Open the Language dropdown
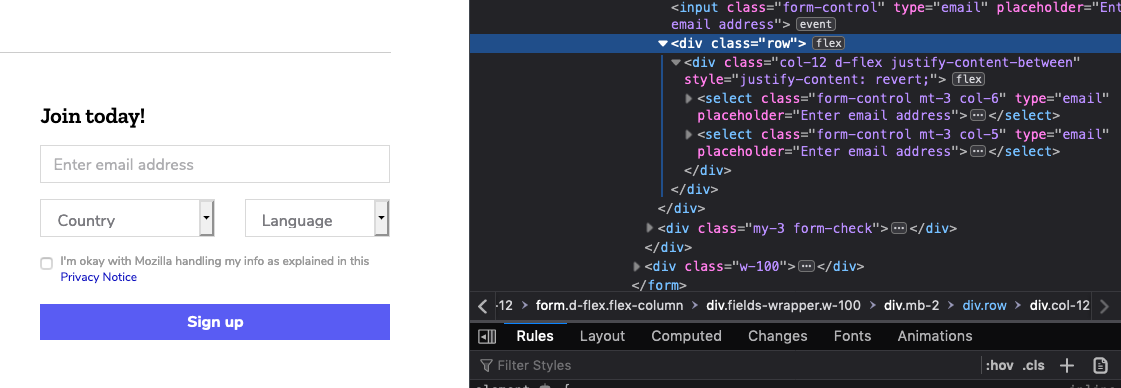 pos(317,218)
